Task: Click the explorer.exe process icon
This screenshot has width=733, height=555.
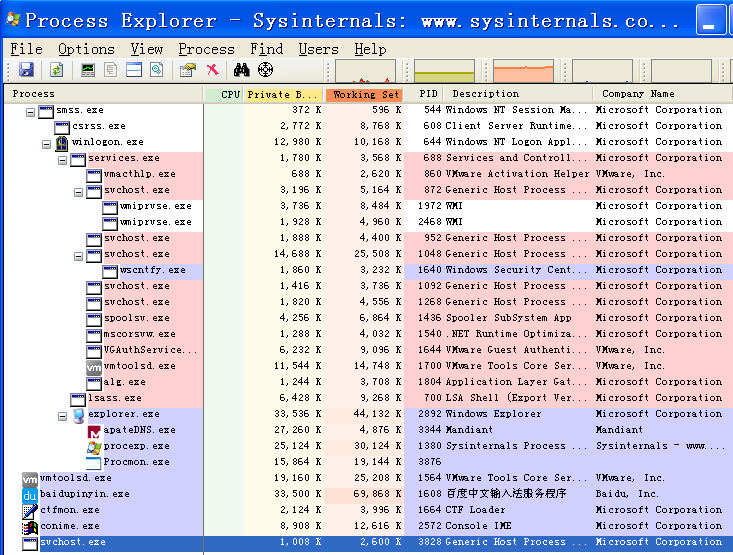Action: (79, 415)
